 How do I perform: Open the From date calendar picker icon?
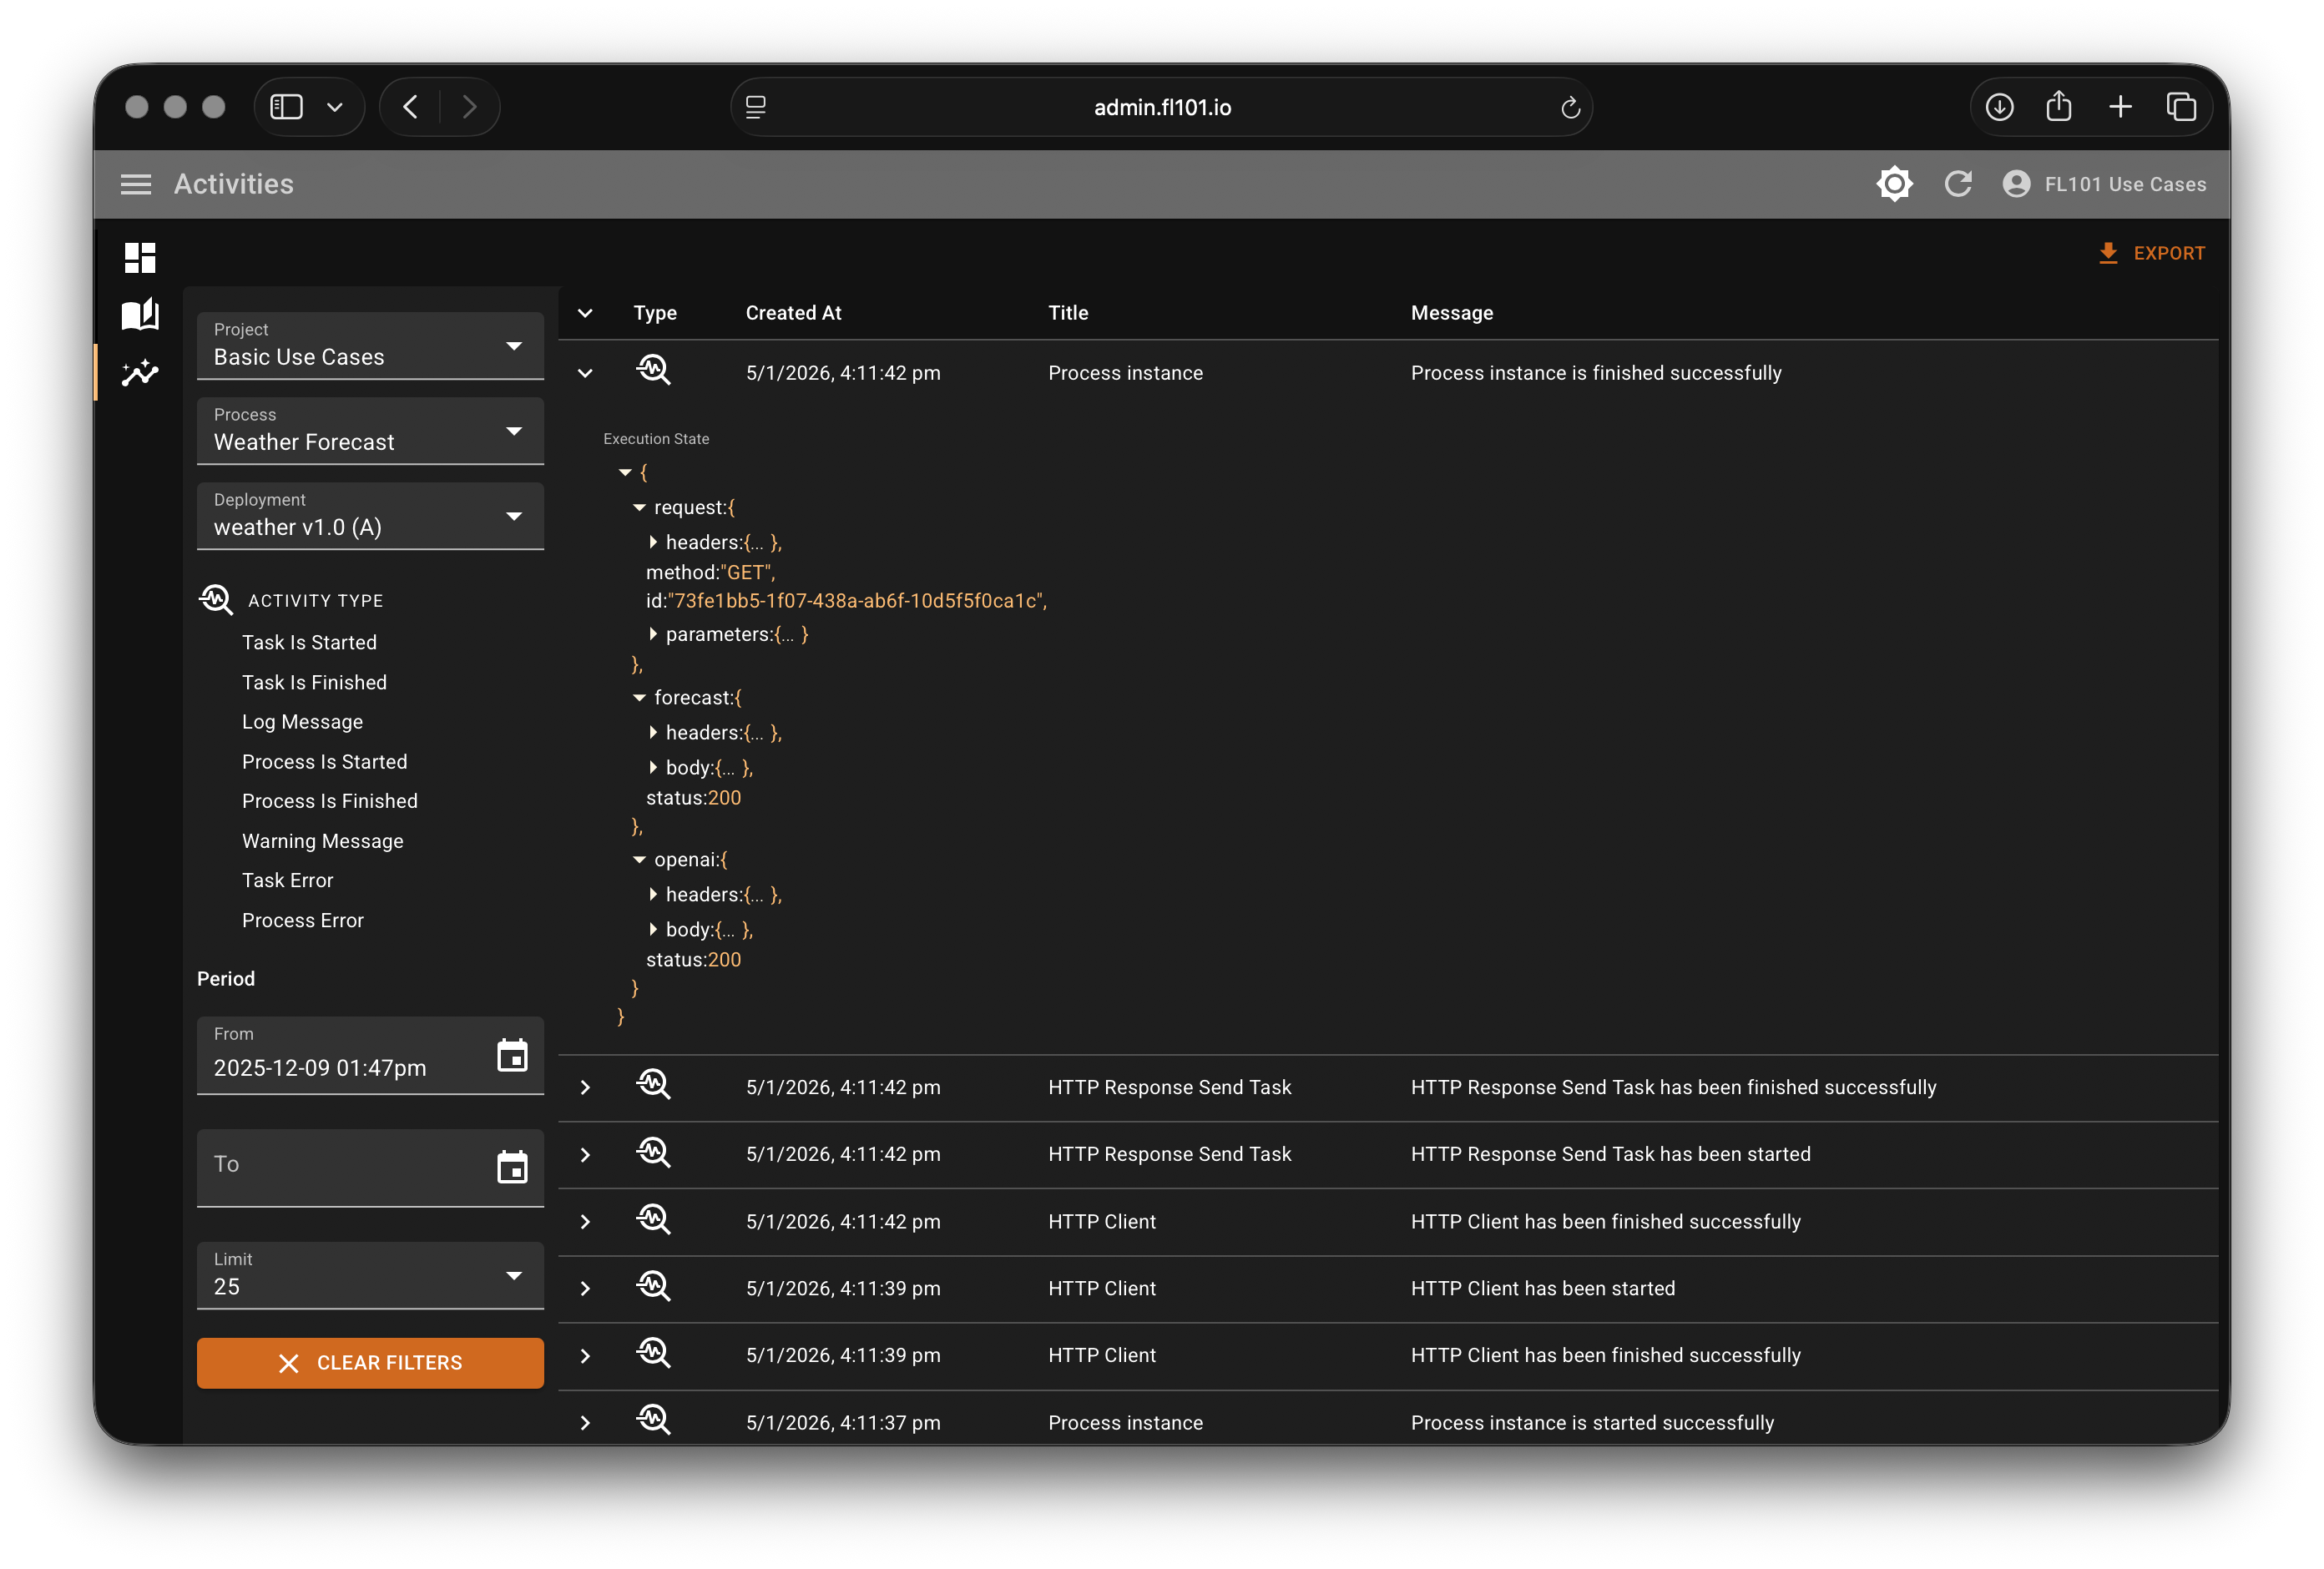click(512, 1055)
